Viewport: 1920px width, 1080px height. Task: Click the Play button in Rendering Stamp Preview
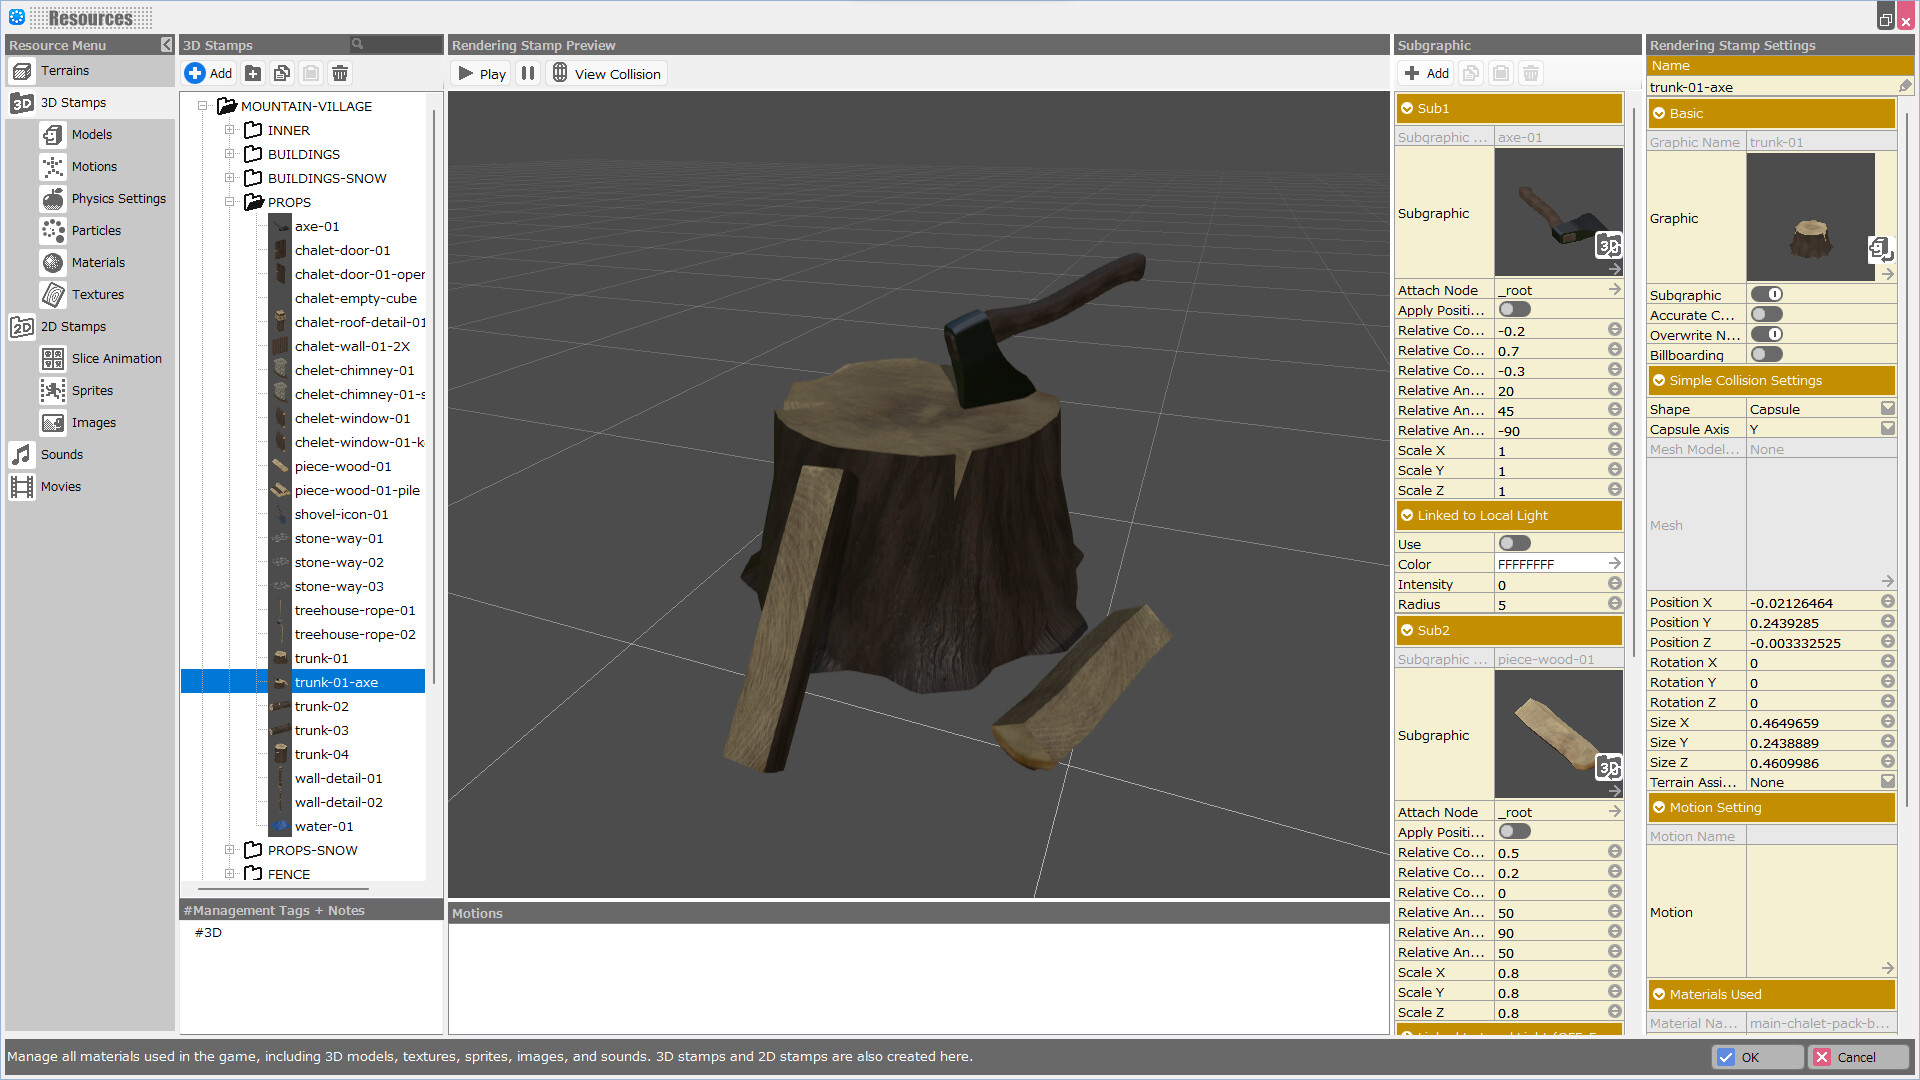[480, 73]
